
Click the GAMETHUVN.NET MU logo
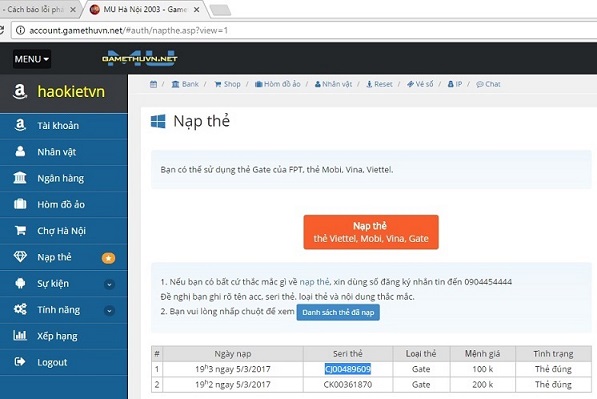139,58
